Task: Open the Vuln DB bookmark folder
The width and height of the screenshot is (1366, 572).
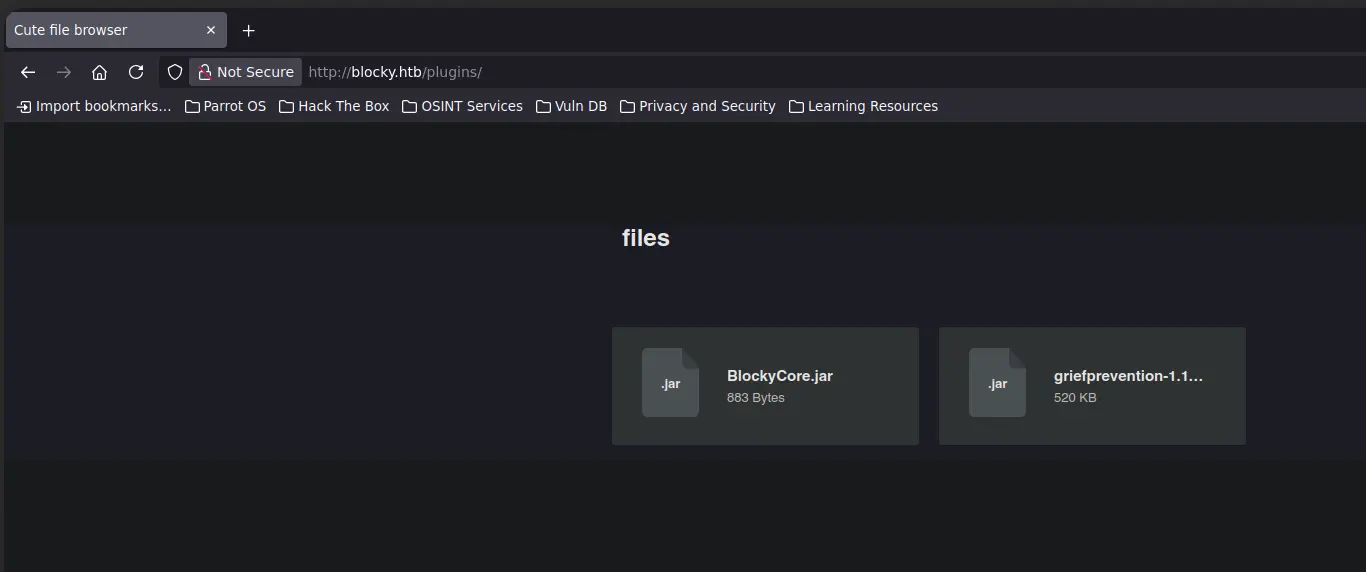Action: pos(571,106)
